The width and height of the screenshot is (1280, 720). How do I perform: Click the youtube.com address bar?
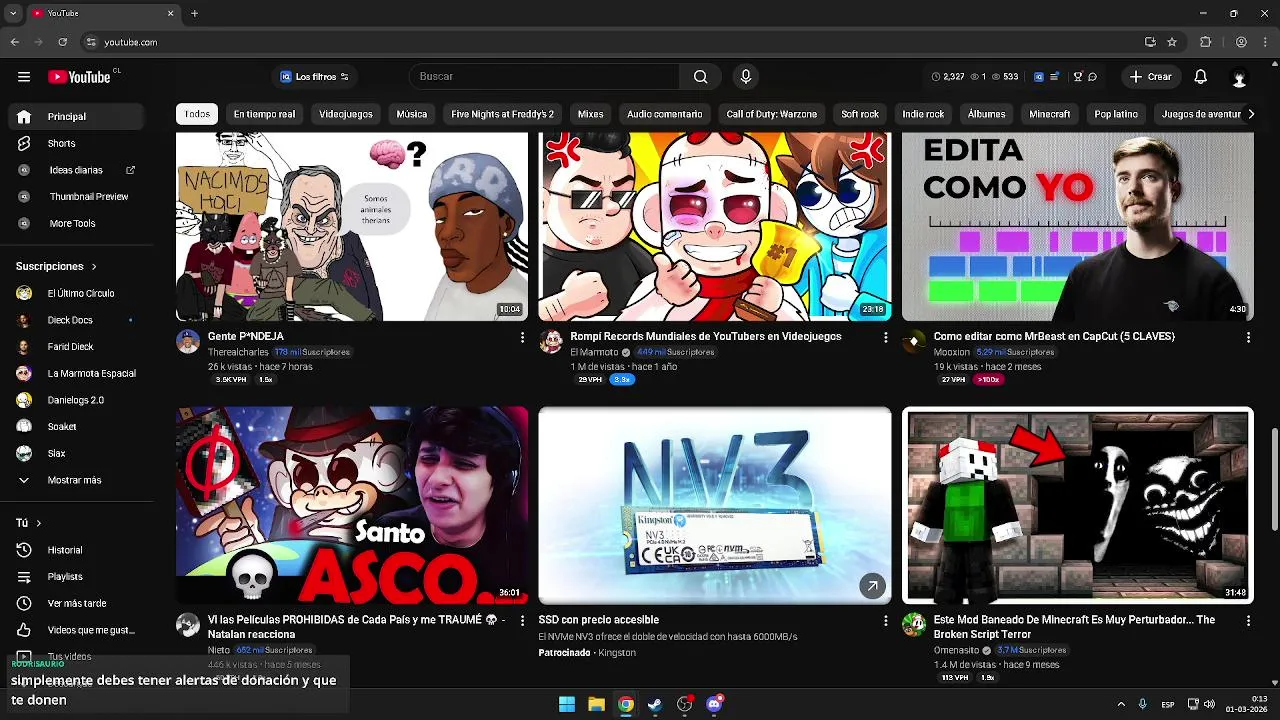coord(610,42)
